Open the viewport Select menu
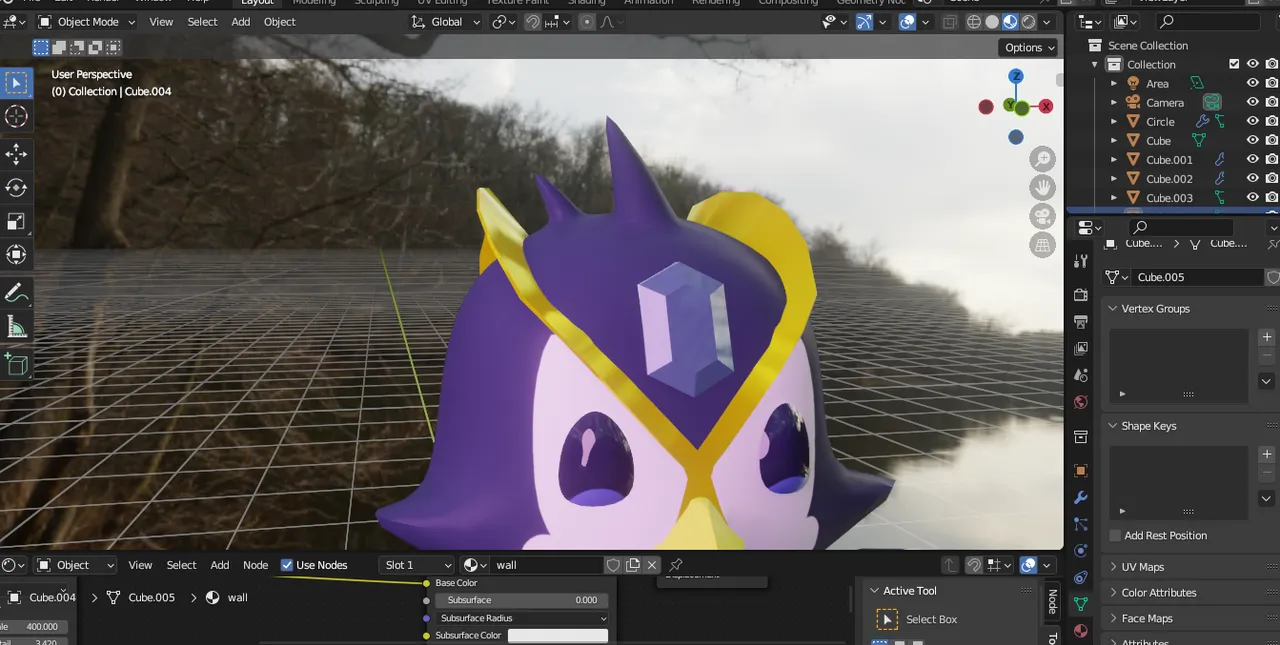The height and width of the screenshot is (645, 1280). pos(202,22)
